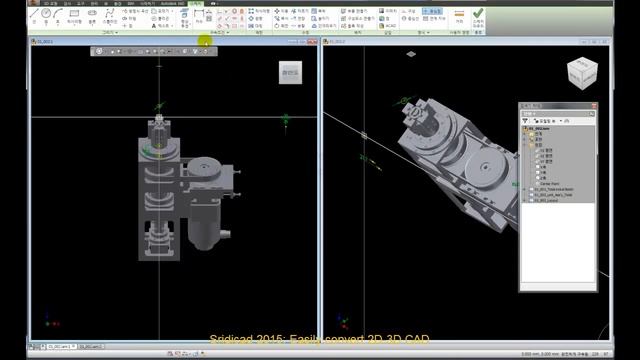Open the Text tool dropdown arrow
The image size is (640, 360).
(x=172, y=26)
